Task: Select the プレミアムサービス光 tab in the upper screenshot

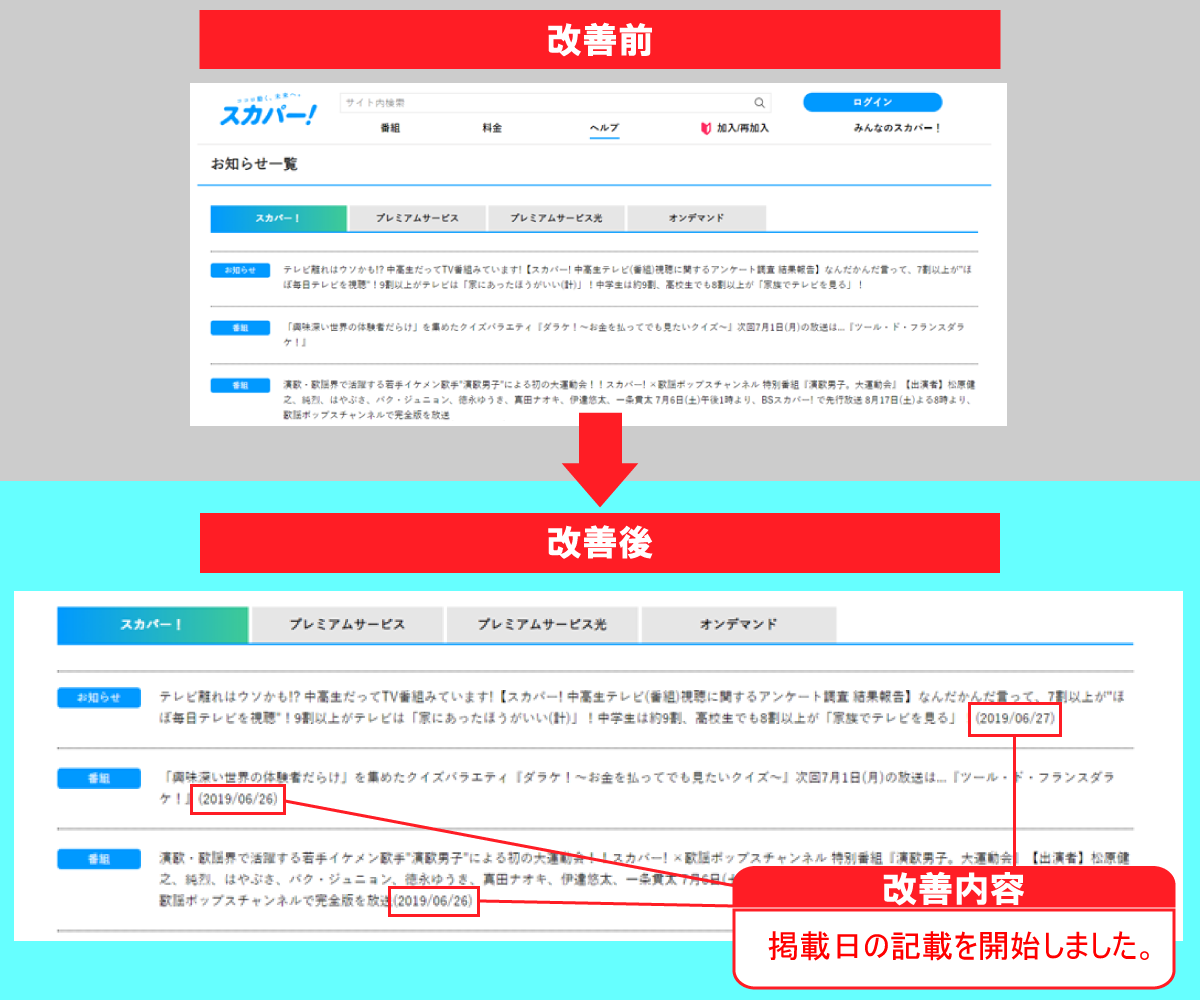Action: 557,218
